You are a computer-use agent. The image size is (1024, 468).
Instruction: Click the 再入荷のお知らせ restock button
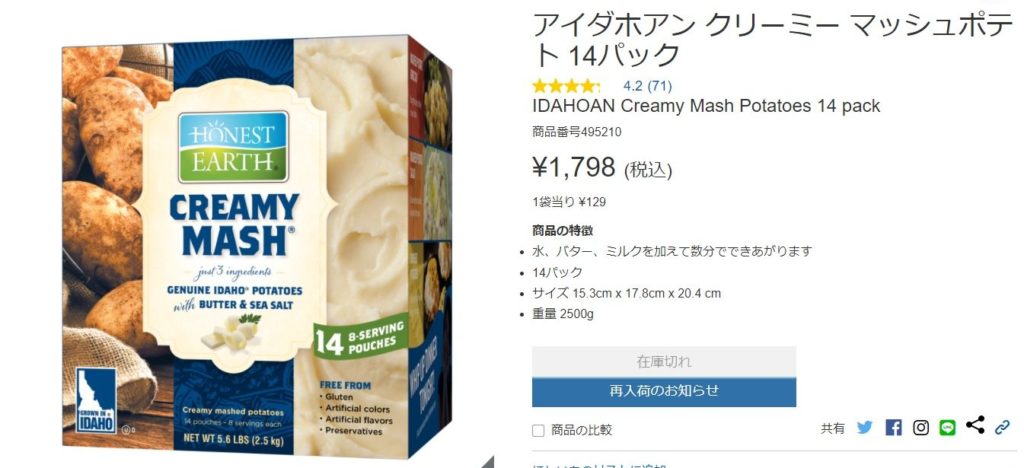(x=664, y=391)
